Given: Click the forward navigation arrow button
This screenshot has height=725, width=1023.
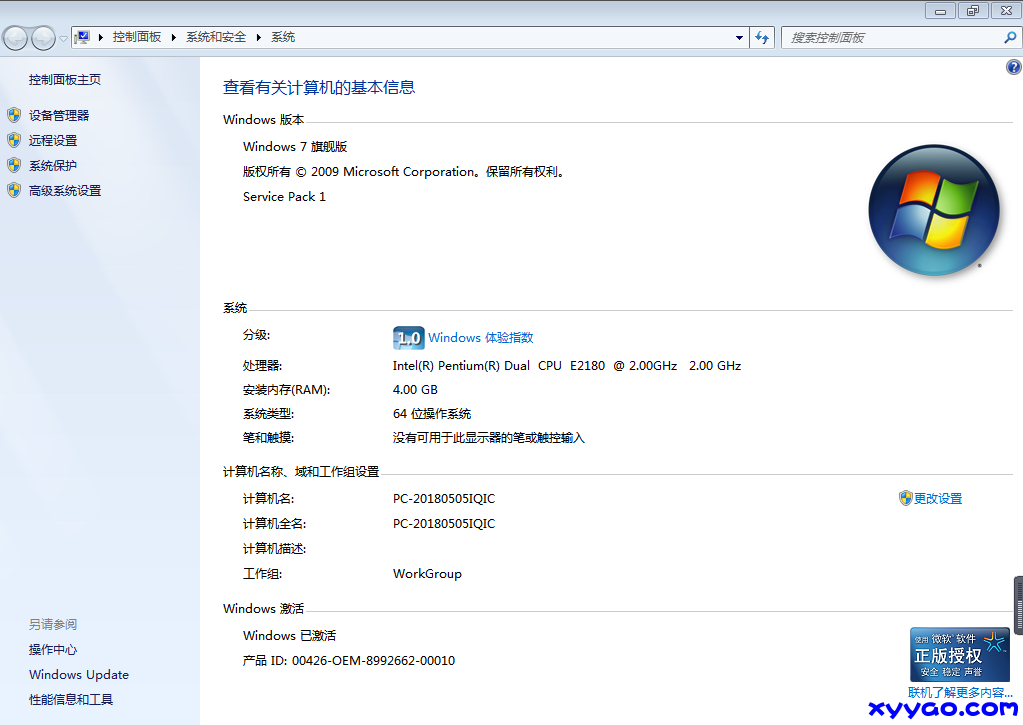Looking at the screenshot, I should (x=43, y=38).
